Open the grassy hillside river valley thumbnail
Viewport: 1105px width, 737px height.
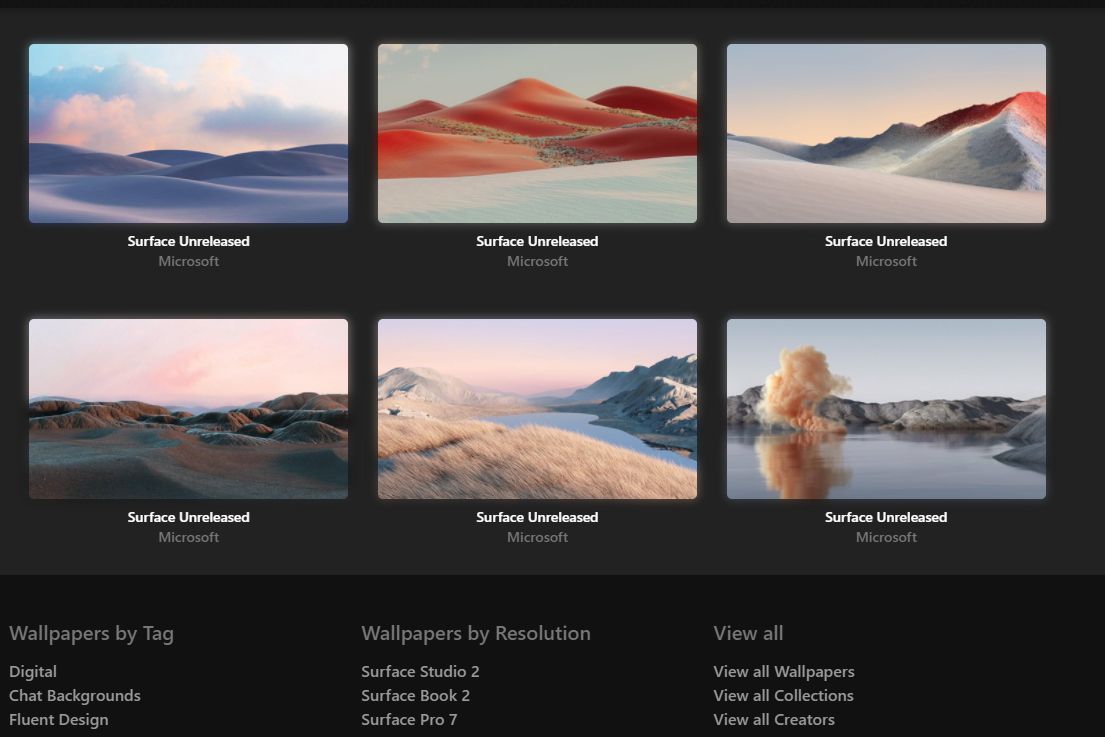point(537,409)
